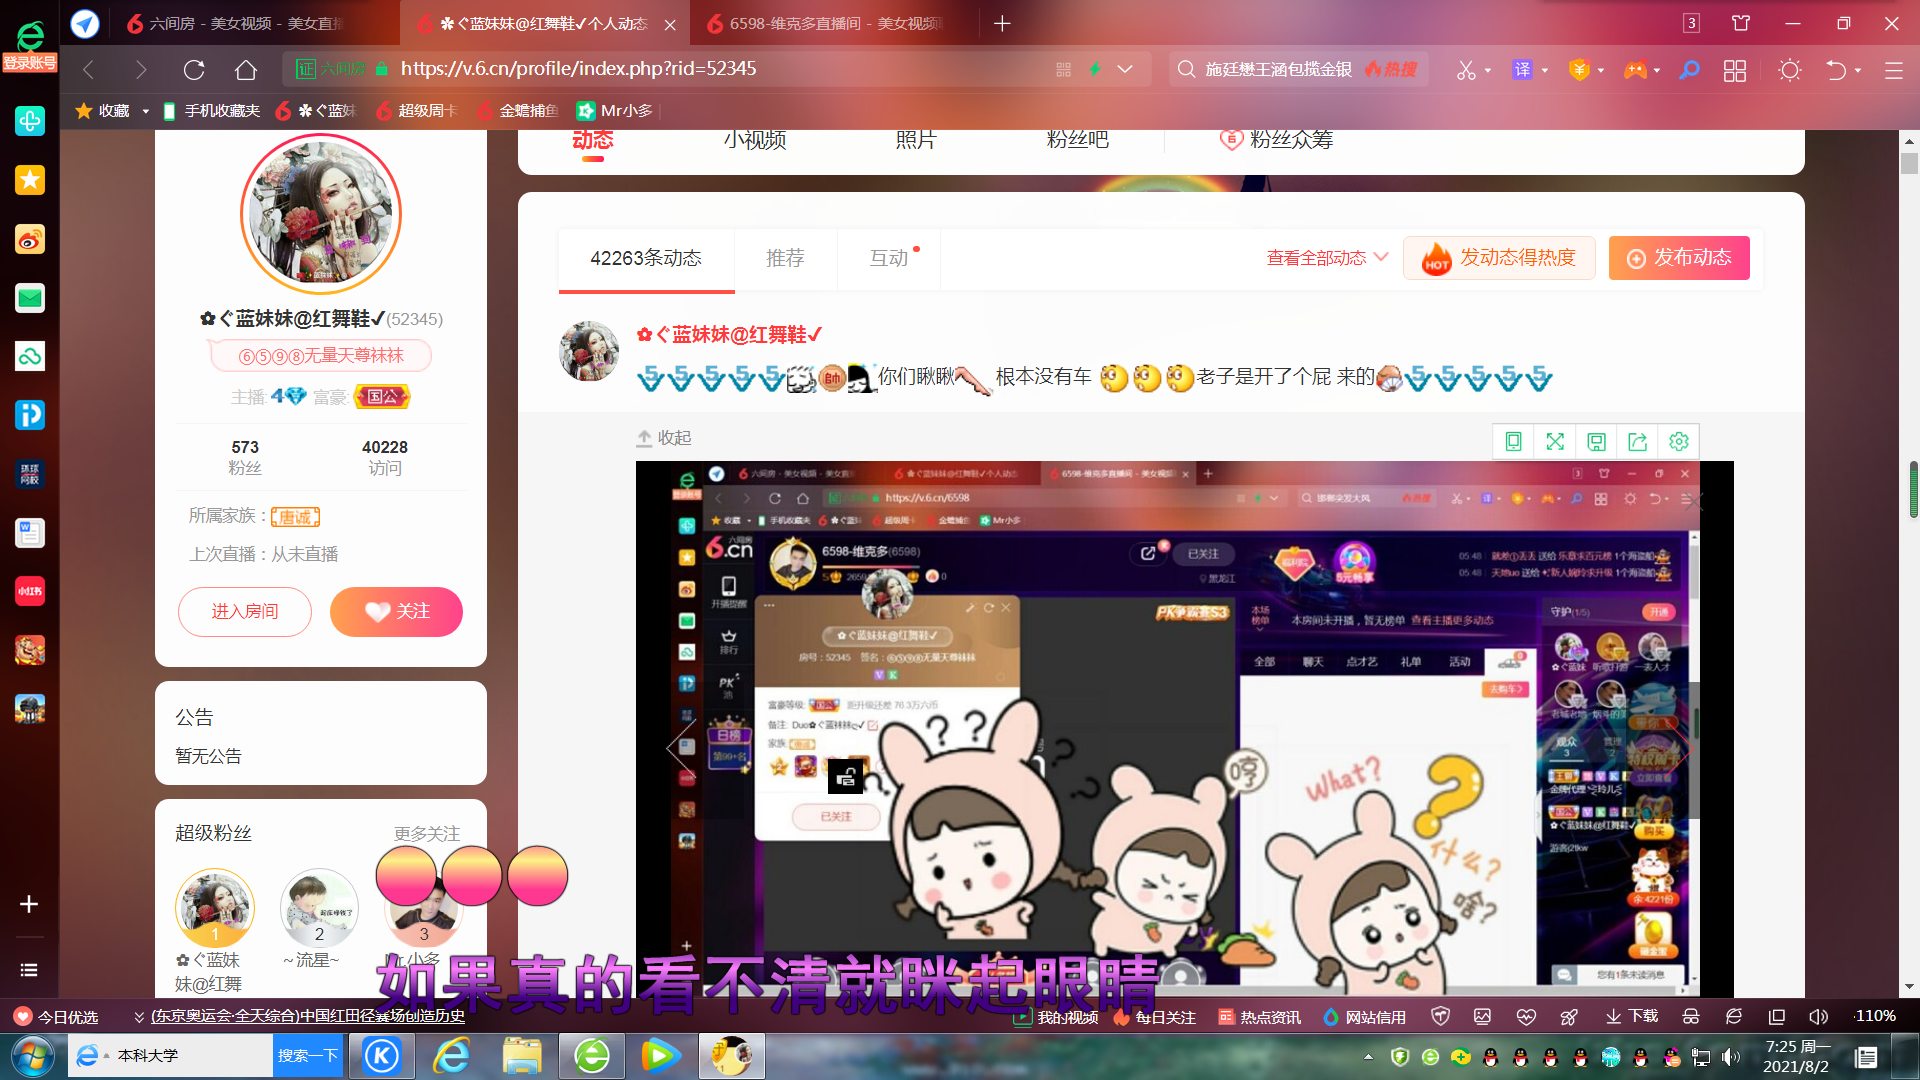Screen dimensions: 1920x1080
Task: Open the green mail sidebar icon
Action: [30, 298]
